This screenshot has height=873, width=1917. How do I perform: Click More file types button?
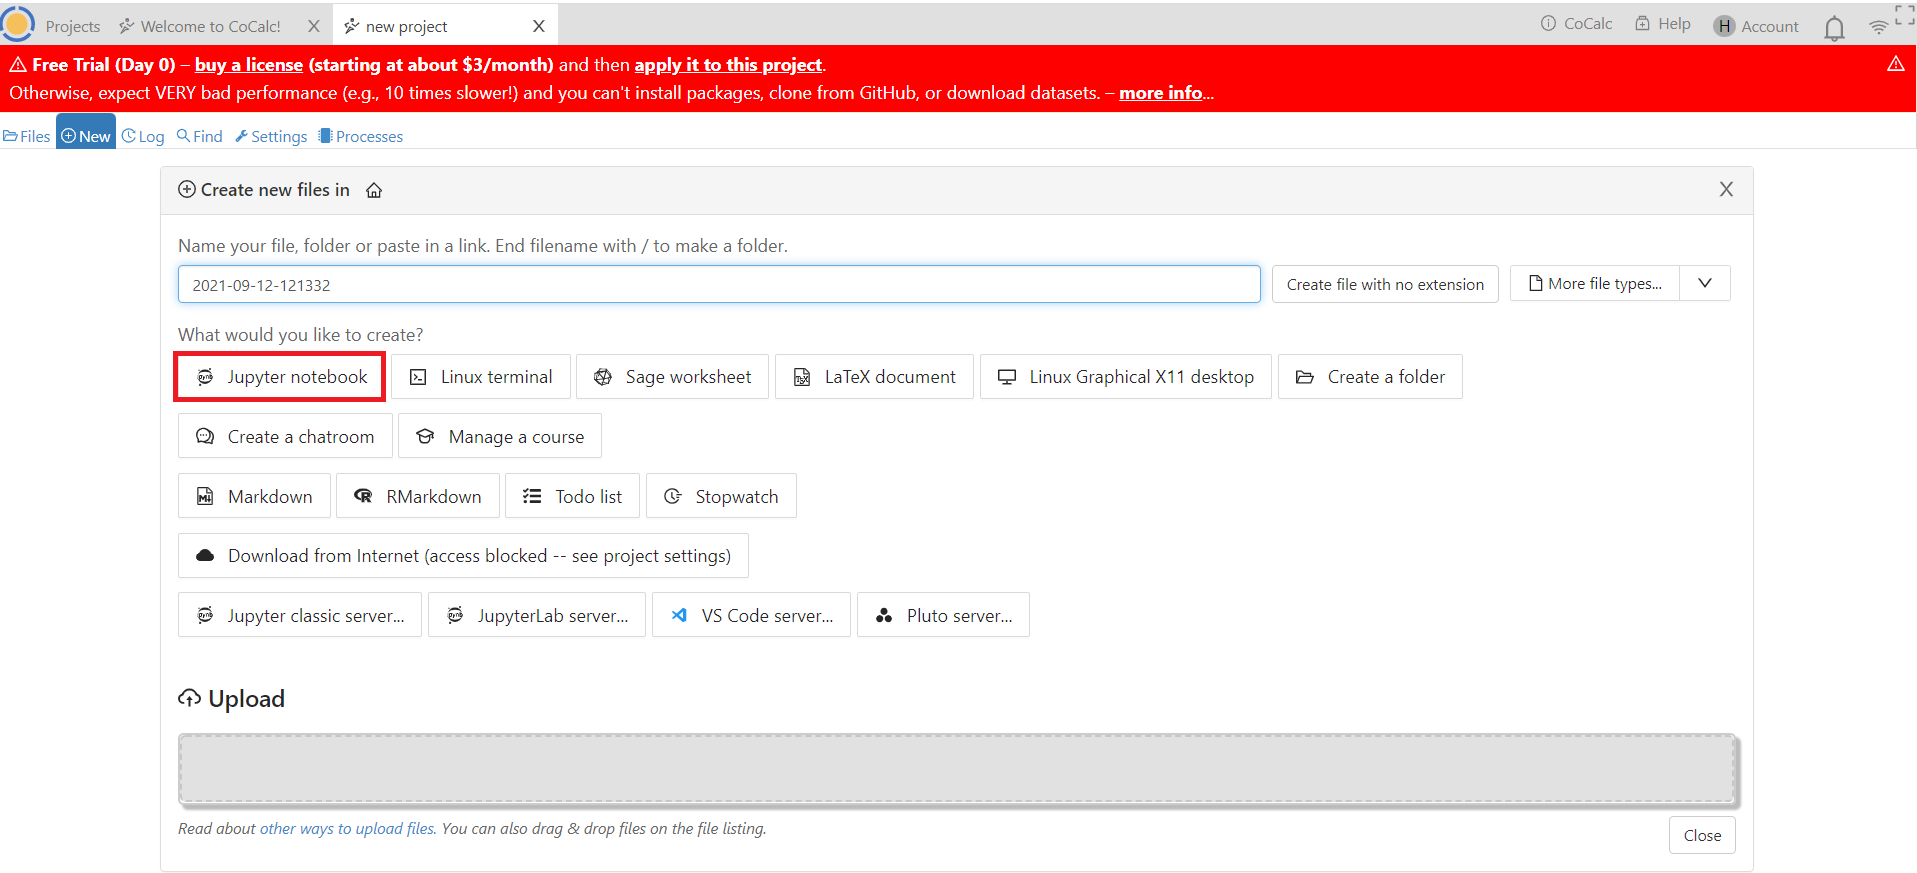(x=1595, y=284)
